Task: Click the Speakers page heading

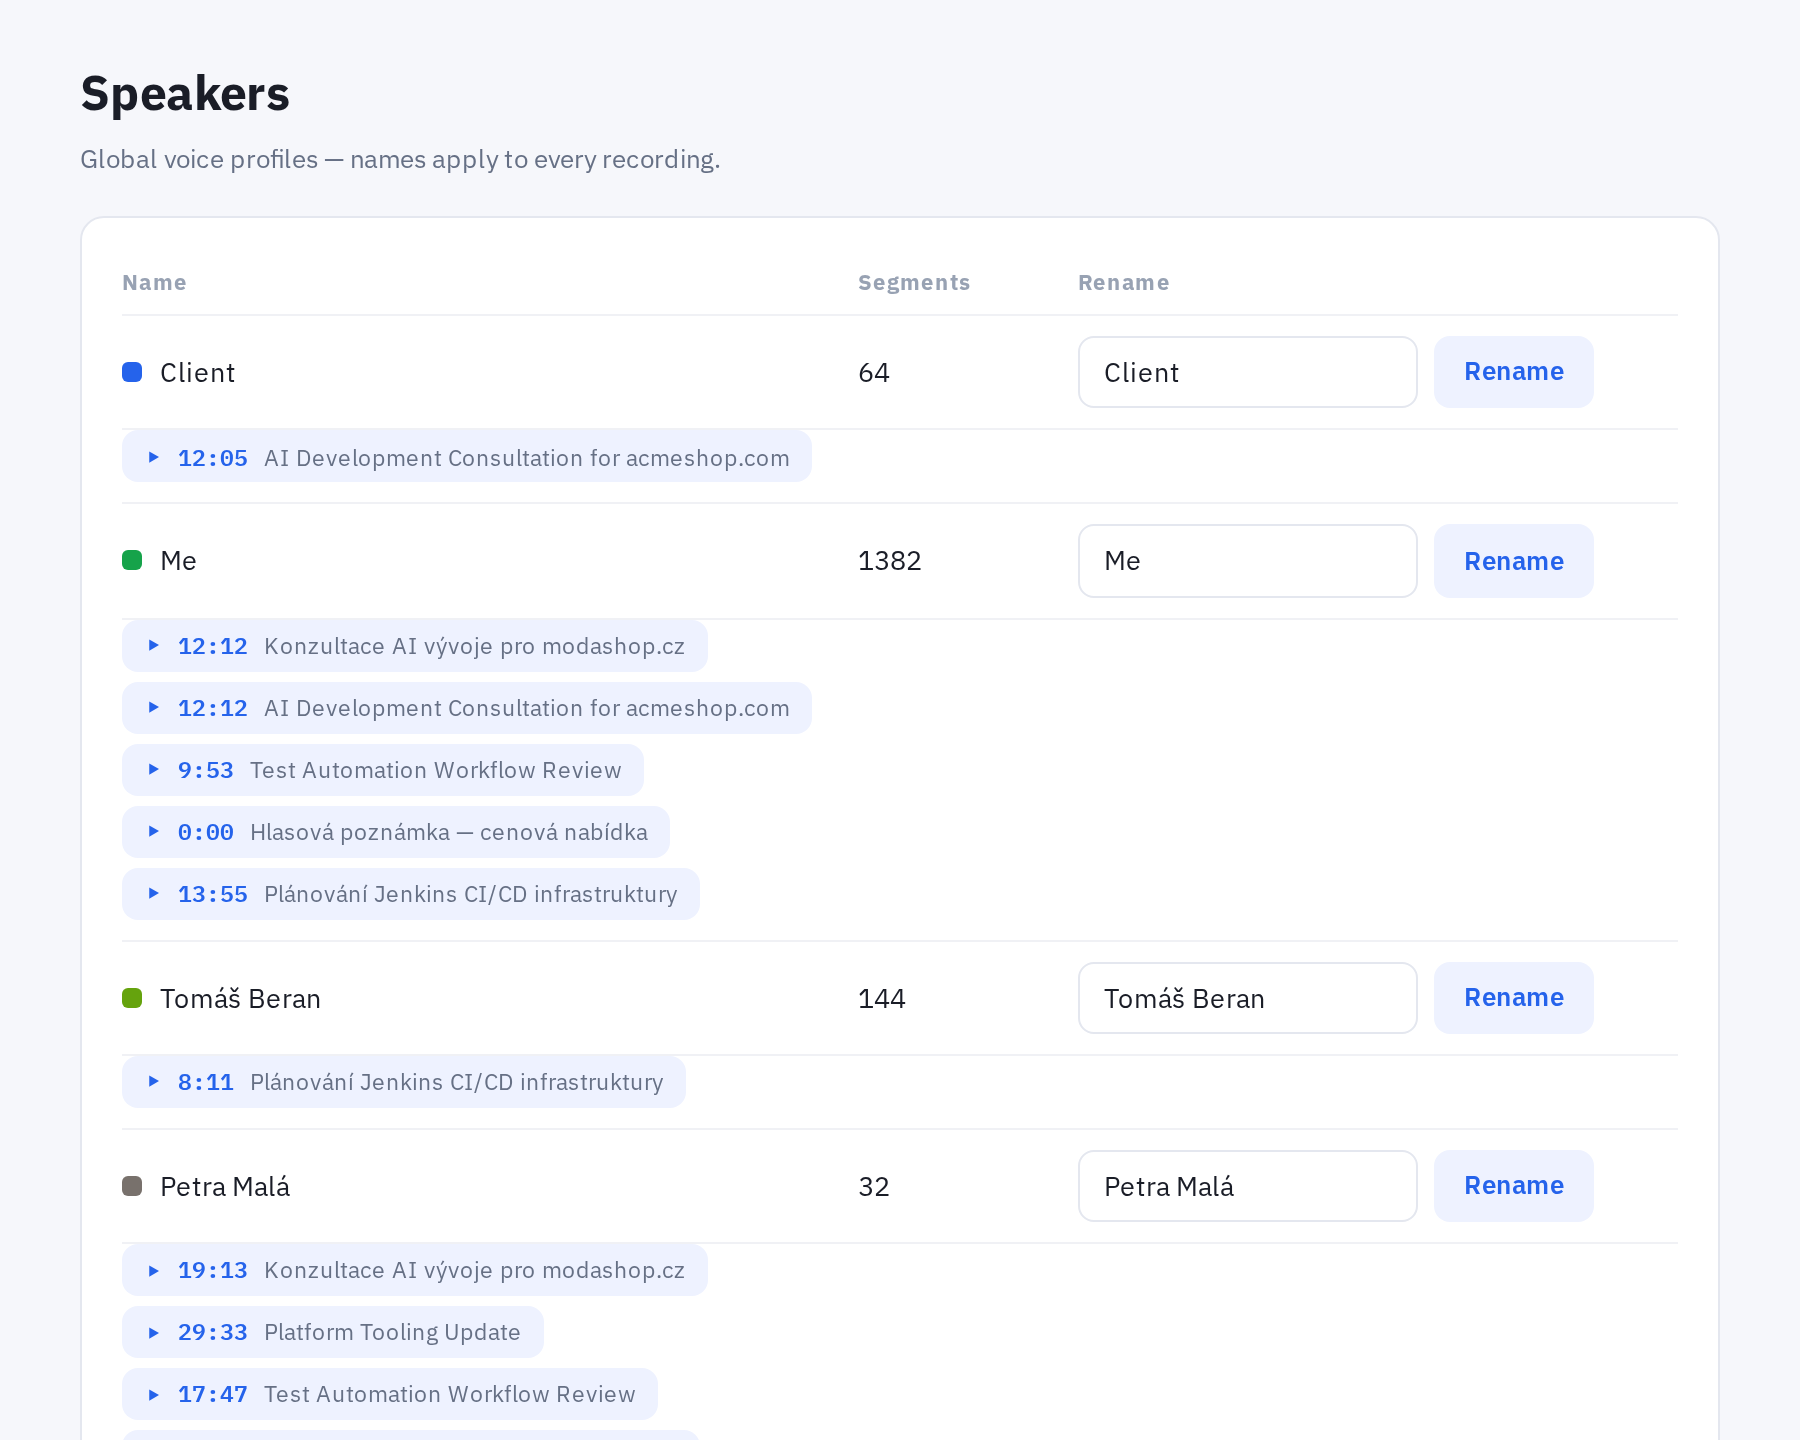Action: click(x=185, y=94)
